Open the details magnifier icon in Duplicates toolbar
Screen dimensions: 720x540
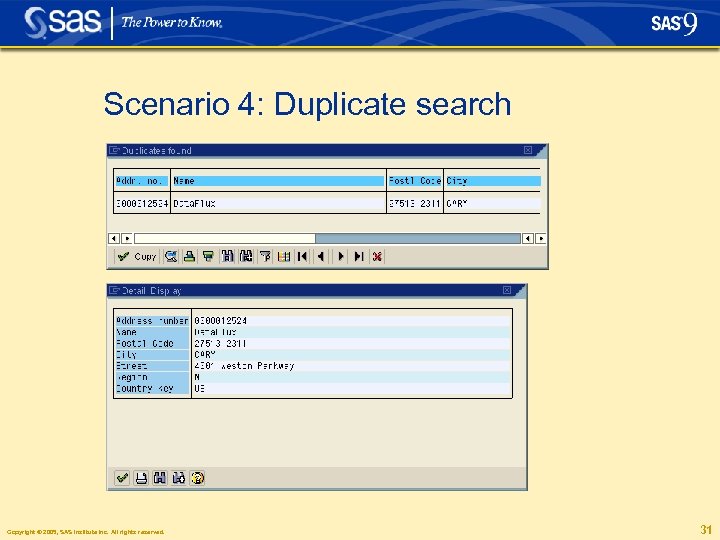point(171,256)
